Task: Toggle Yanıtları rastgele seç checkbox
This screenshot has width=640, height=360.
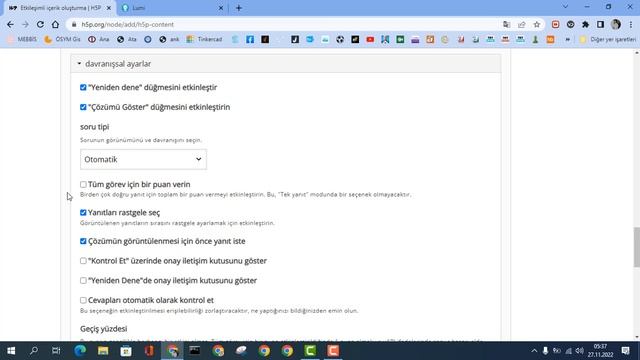Action: 83,213
